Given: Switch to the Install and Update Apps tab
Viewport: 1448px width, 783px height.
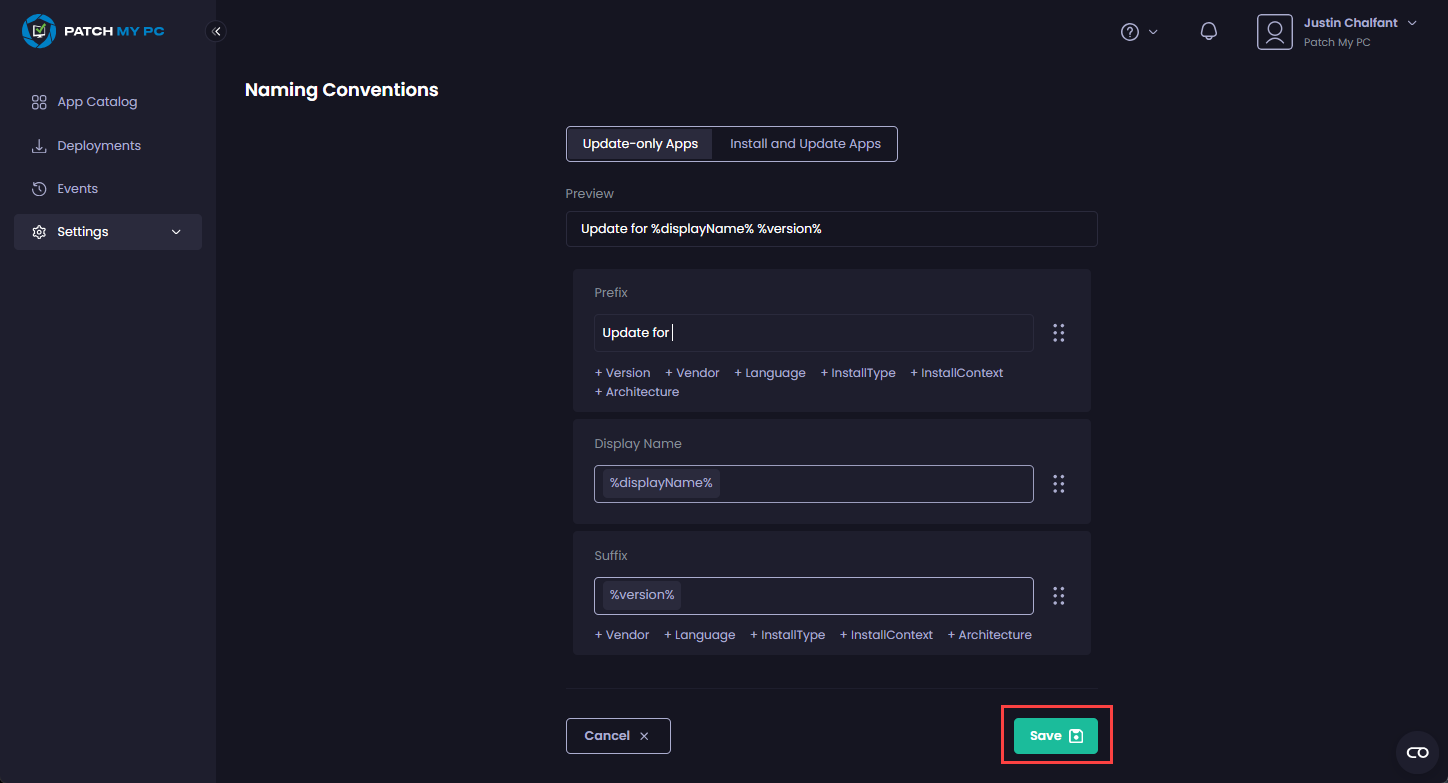Looking at the screenshot, I should (x=804, y=143).
